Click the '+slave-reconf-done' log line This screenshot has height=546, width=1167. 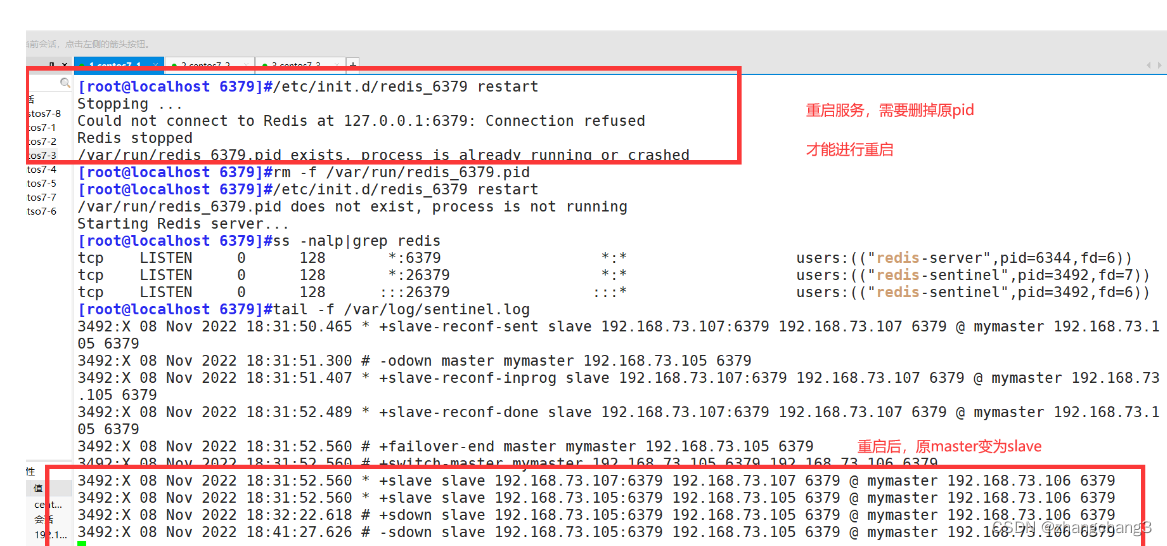[618, 421]
